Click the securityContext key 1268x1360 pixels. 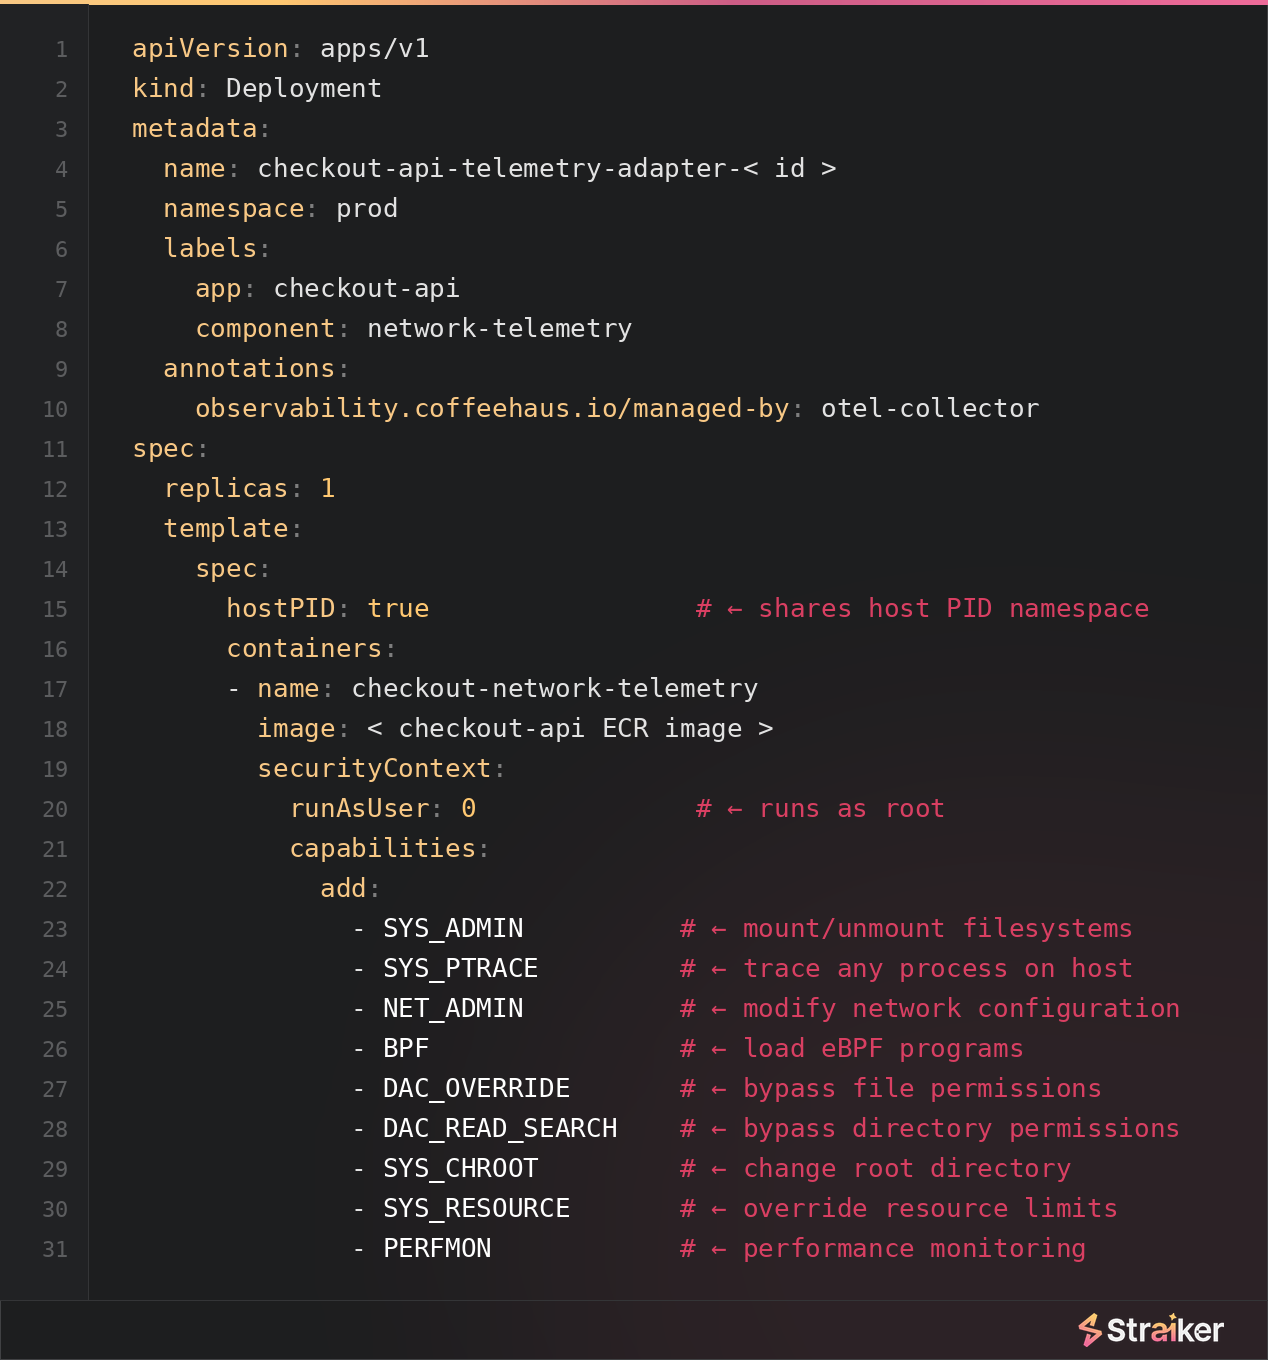(x=375, y=768)
